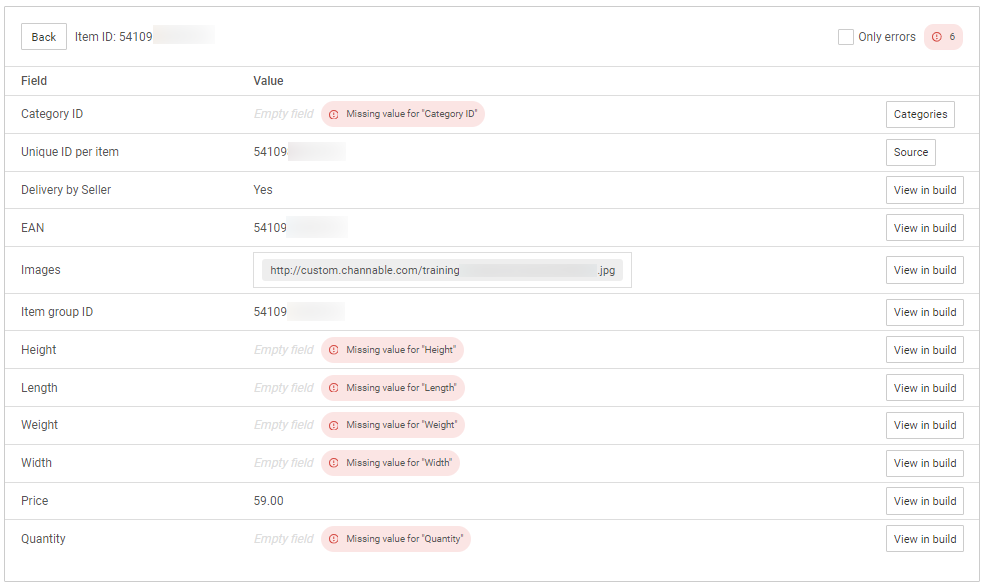View the Item group ID in build
Viewport: 984px width, 585px height.
(924, 312)
